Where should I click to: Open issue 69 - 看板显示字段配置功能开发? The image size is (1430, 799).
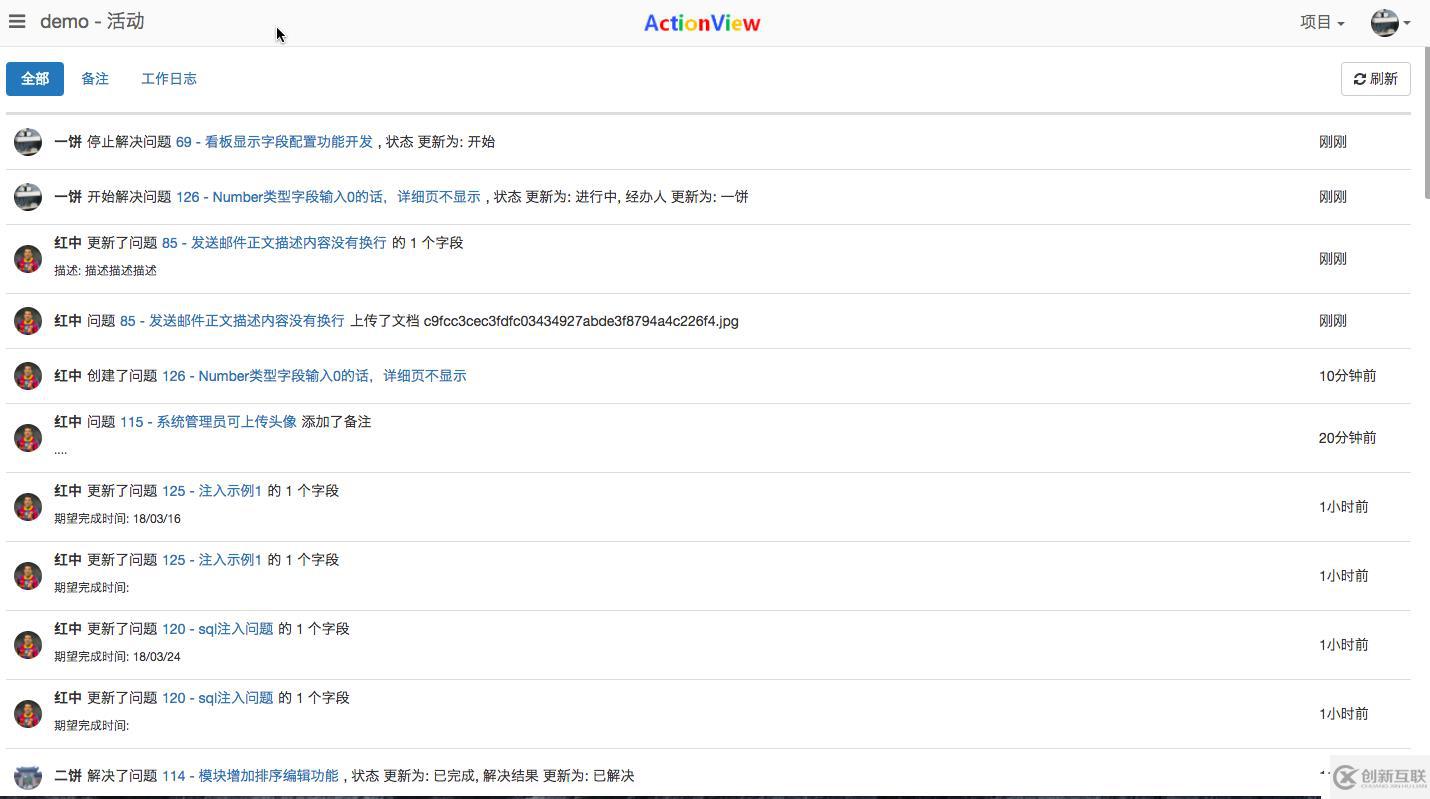[x=274, y=142]
